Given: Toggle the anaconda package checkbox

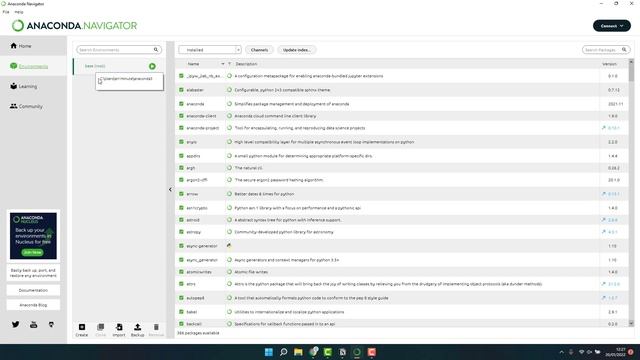Looking at the screenshot, I should 181,104.
